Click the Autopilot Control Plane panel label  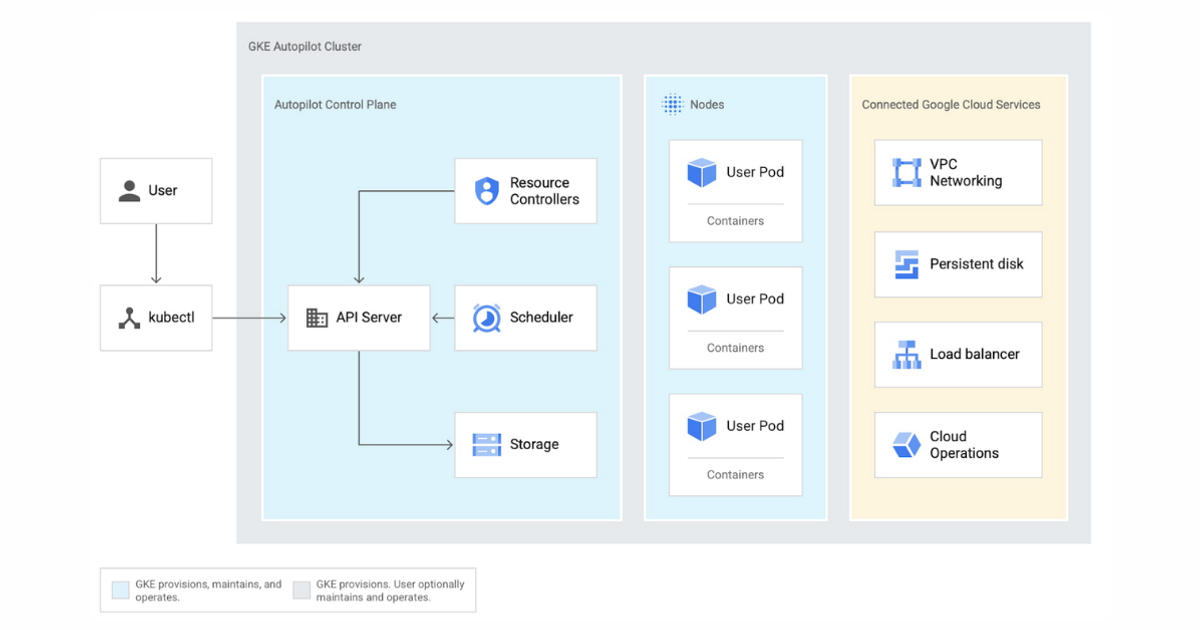coord(335,104)
